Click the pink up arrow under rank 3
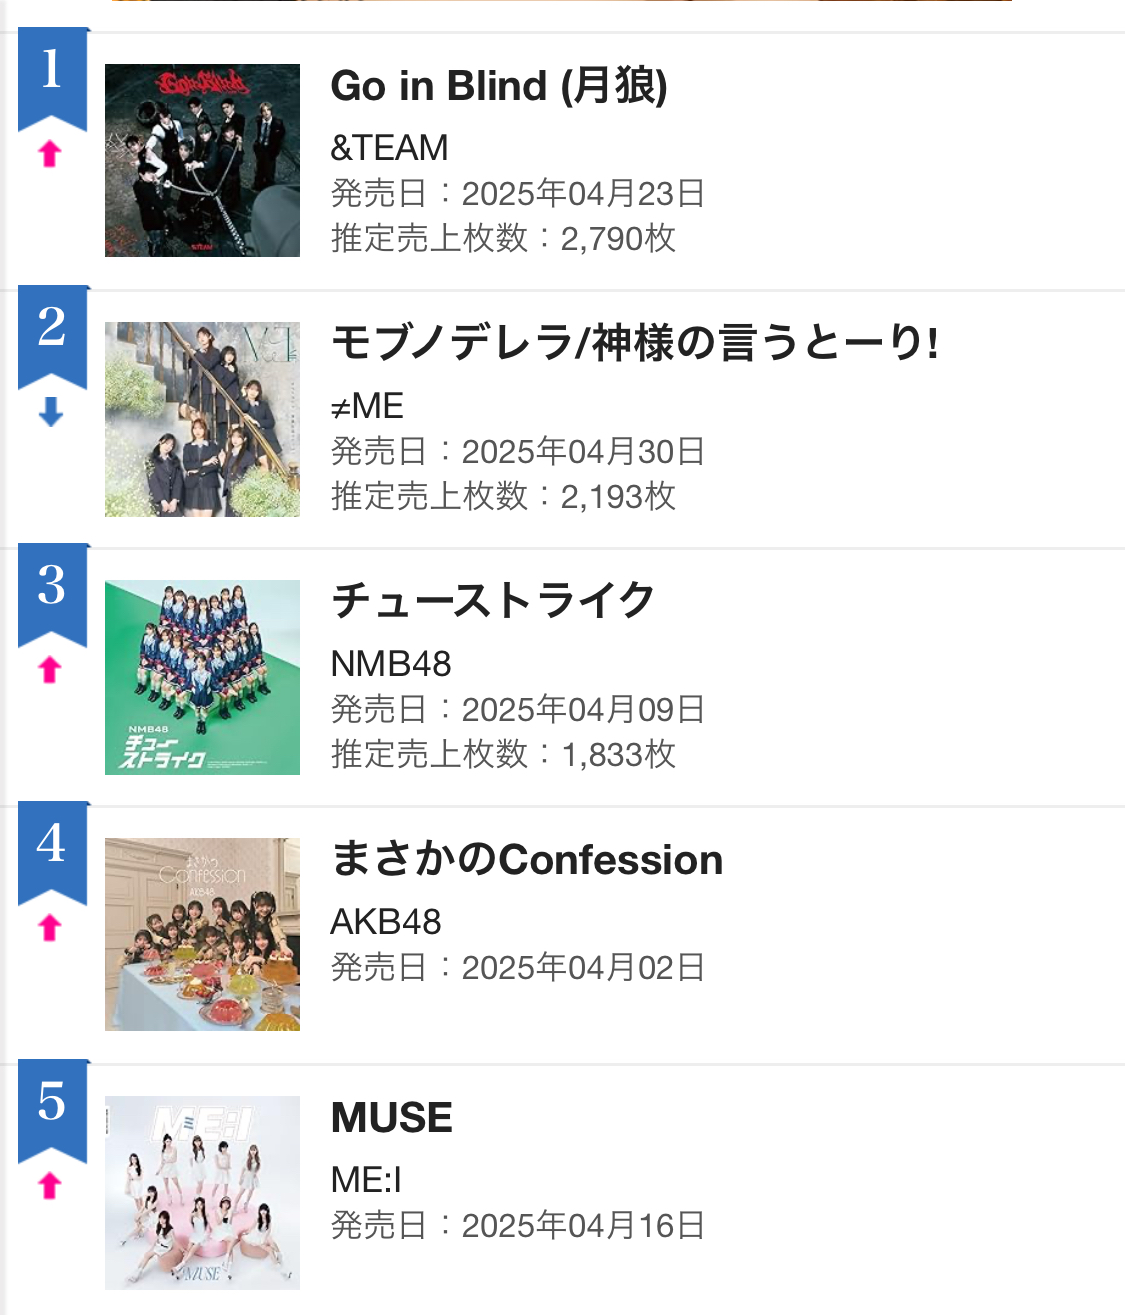Screen dimensions: 1125x1315 [50, 669]
